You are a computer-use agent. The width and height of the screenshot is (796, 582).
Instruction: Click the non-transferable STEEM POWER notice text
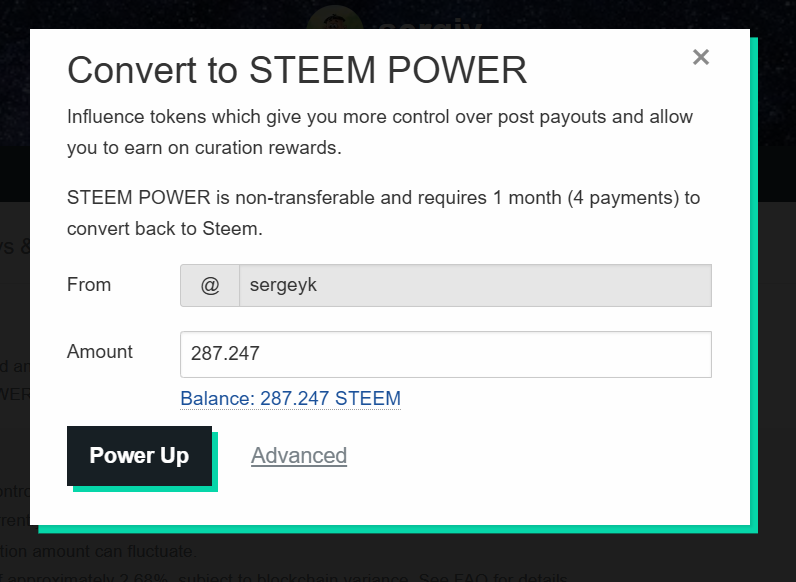click(x=383, y=213)
